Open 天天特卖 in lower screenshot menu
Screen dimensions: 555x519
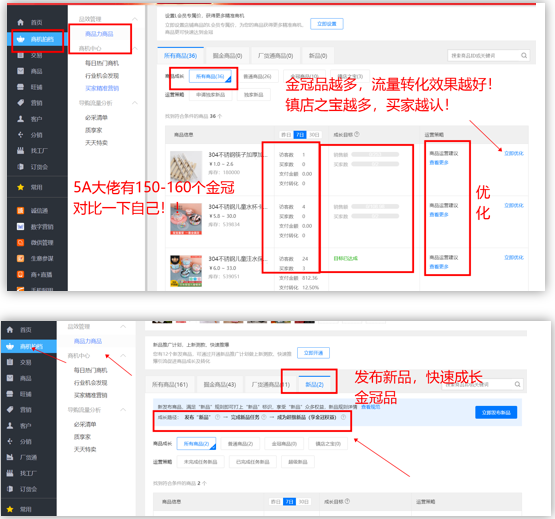(85, 449)
